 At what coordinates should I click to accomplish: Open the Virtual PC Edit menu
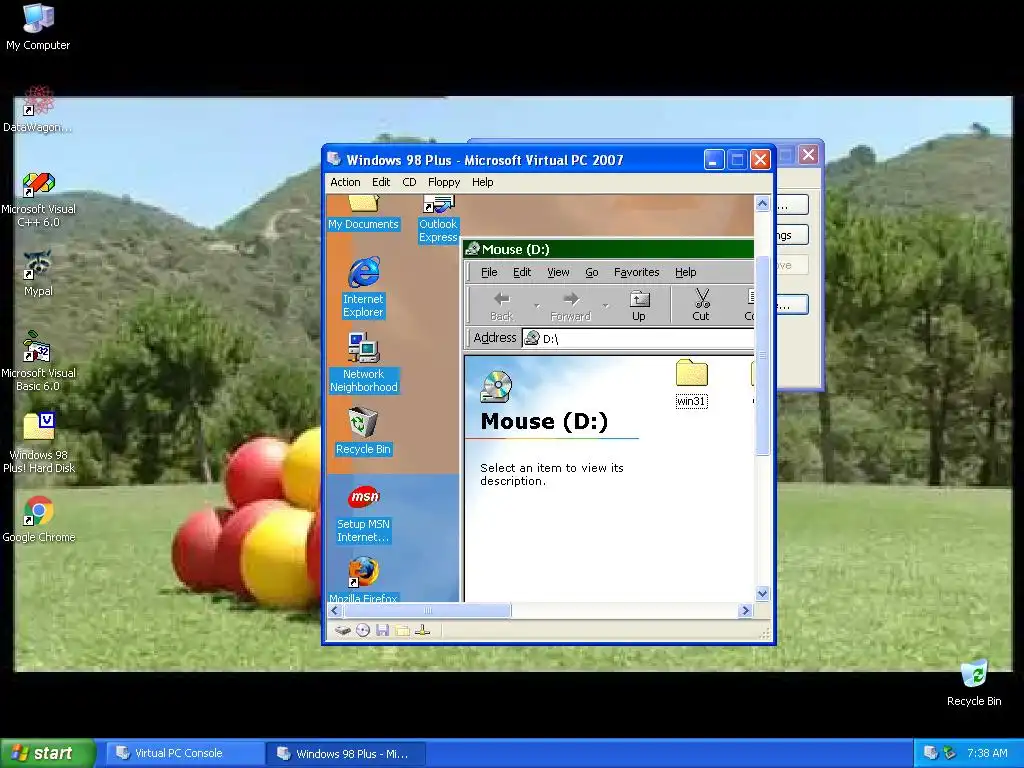click(x=381, y=182)
